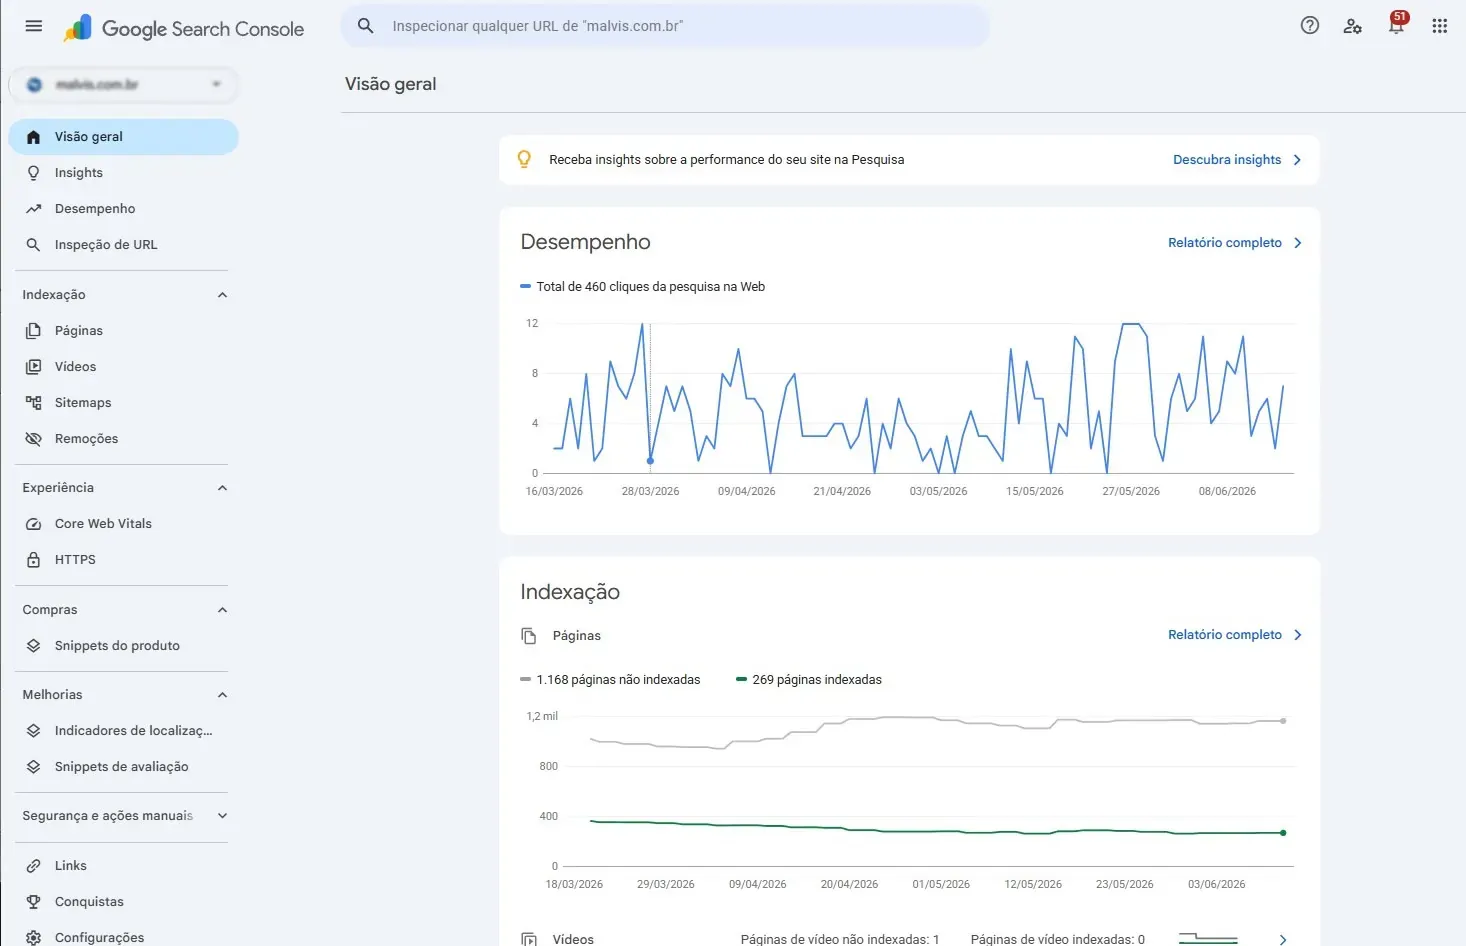1466x946 pixels.
Task: Open Configurações in sidebar
Action: [x=123, y=938]
